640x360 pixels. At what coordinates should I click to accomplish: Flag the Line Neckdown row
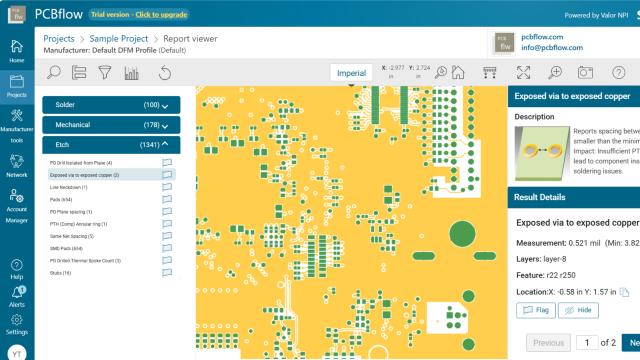[x=167, y=187]
